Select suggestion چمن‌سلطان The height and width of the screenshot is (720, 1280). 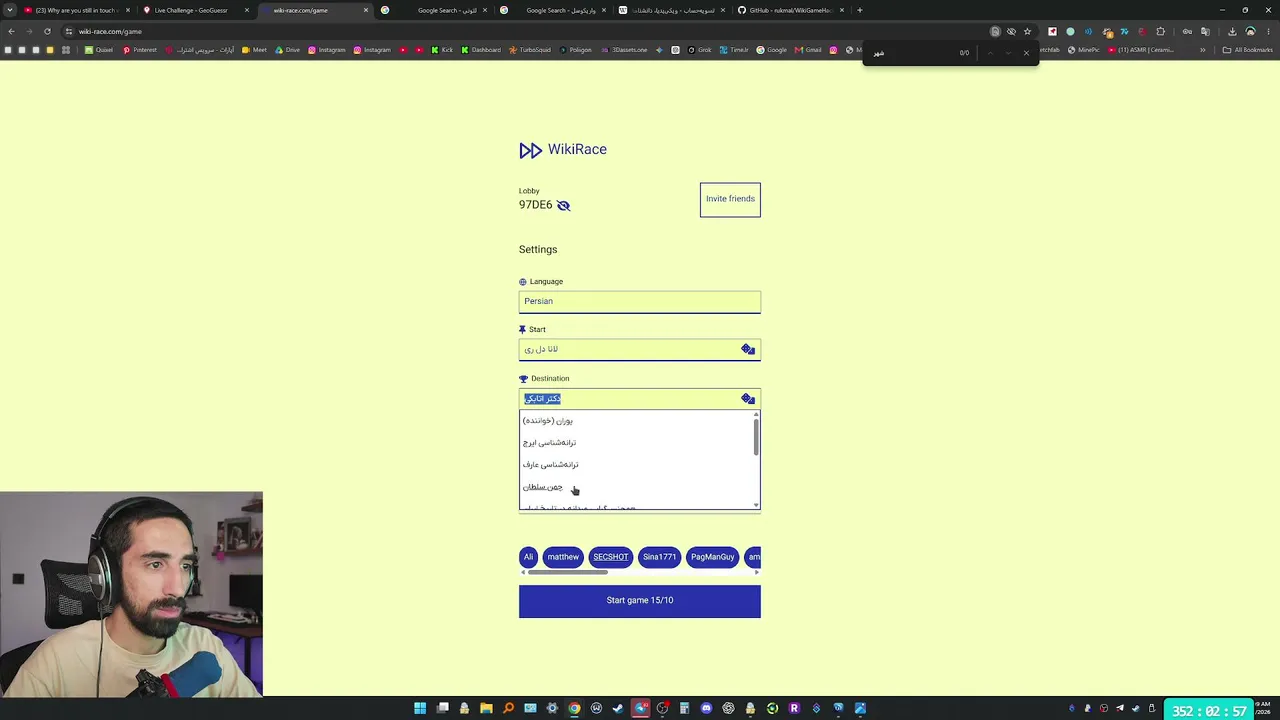click(x=636, y=487)
